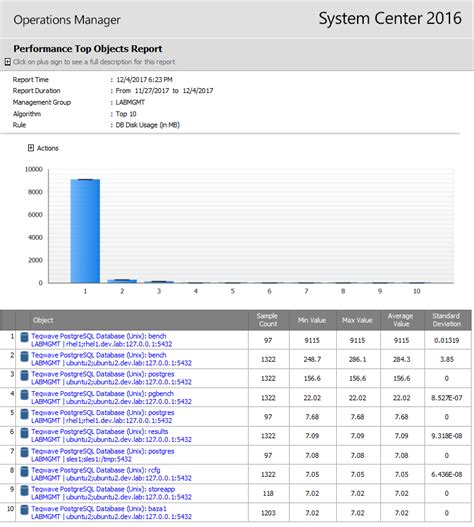Screen dimensions: 474x527
Task: Expand the Actions section
Action: pyautogui.click(x=31, y=148)
